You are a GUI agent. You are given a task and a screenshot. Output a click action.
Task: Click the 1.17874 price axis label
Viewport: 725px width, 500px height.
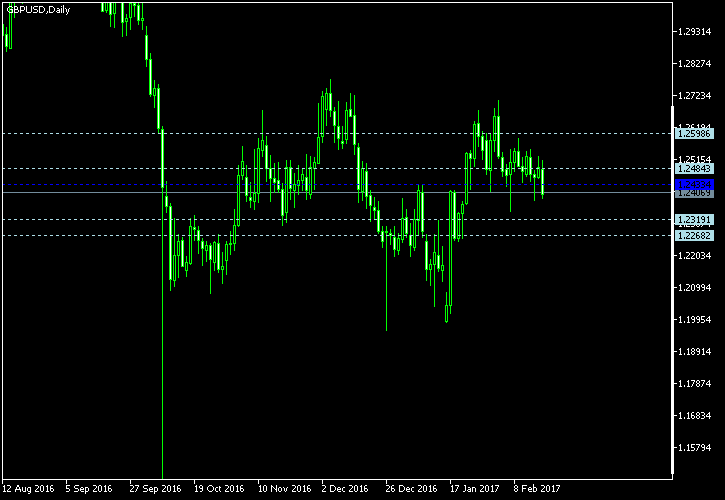pyautogui.click(x=694, y=383)
